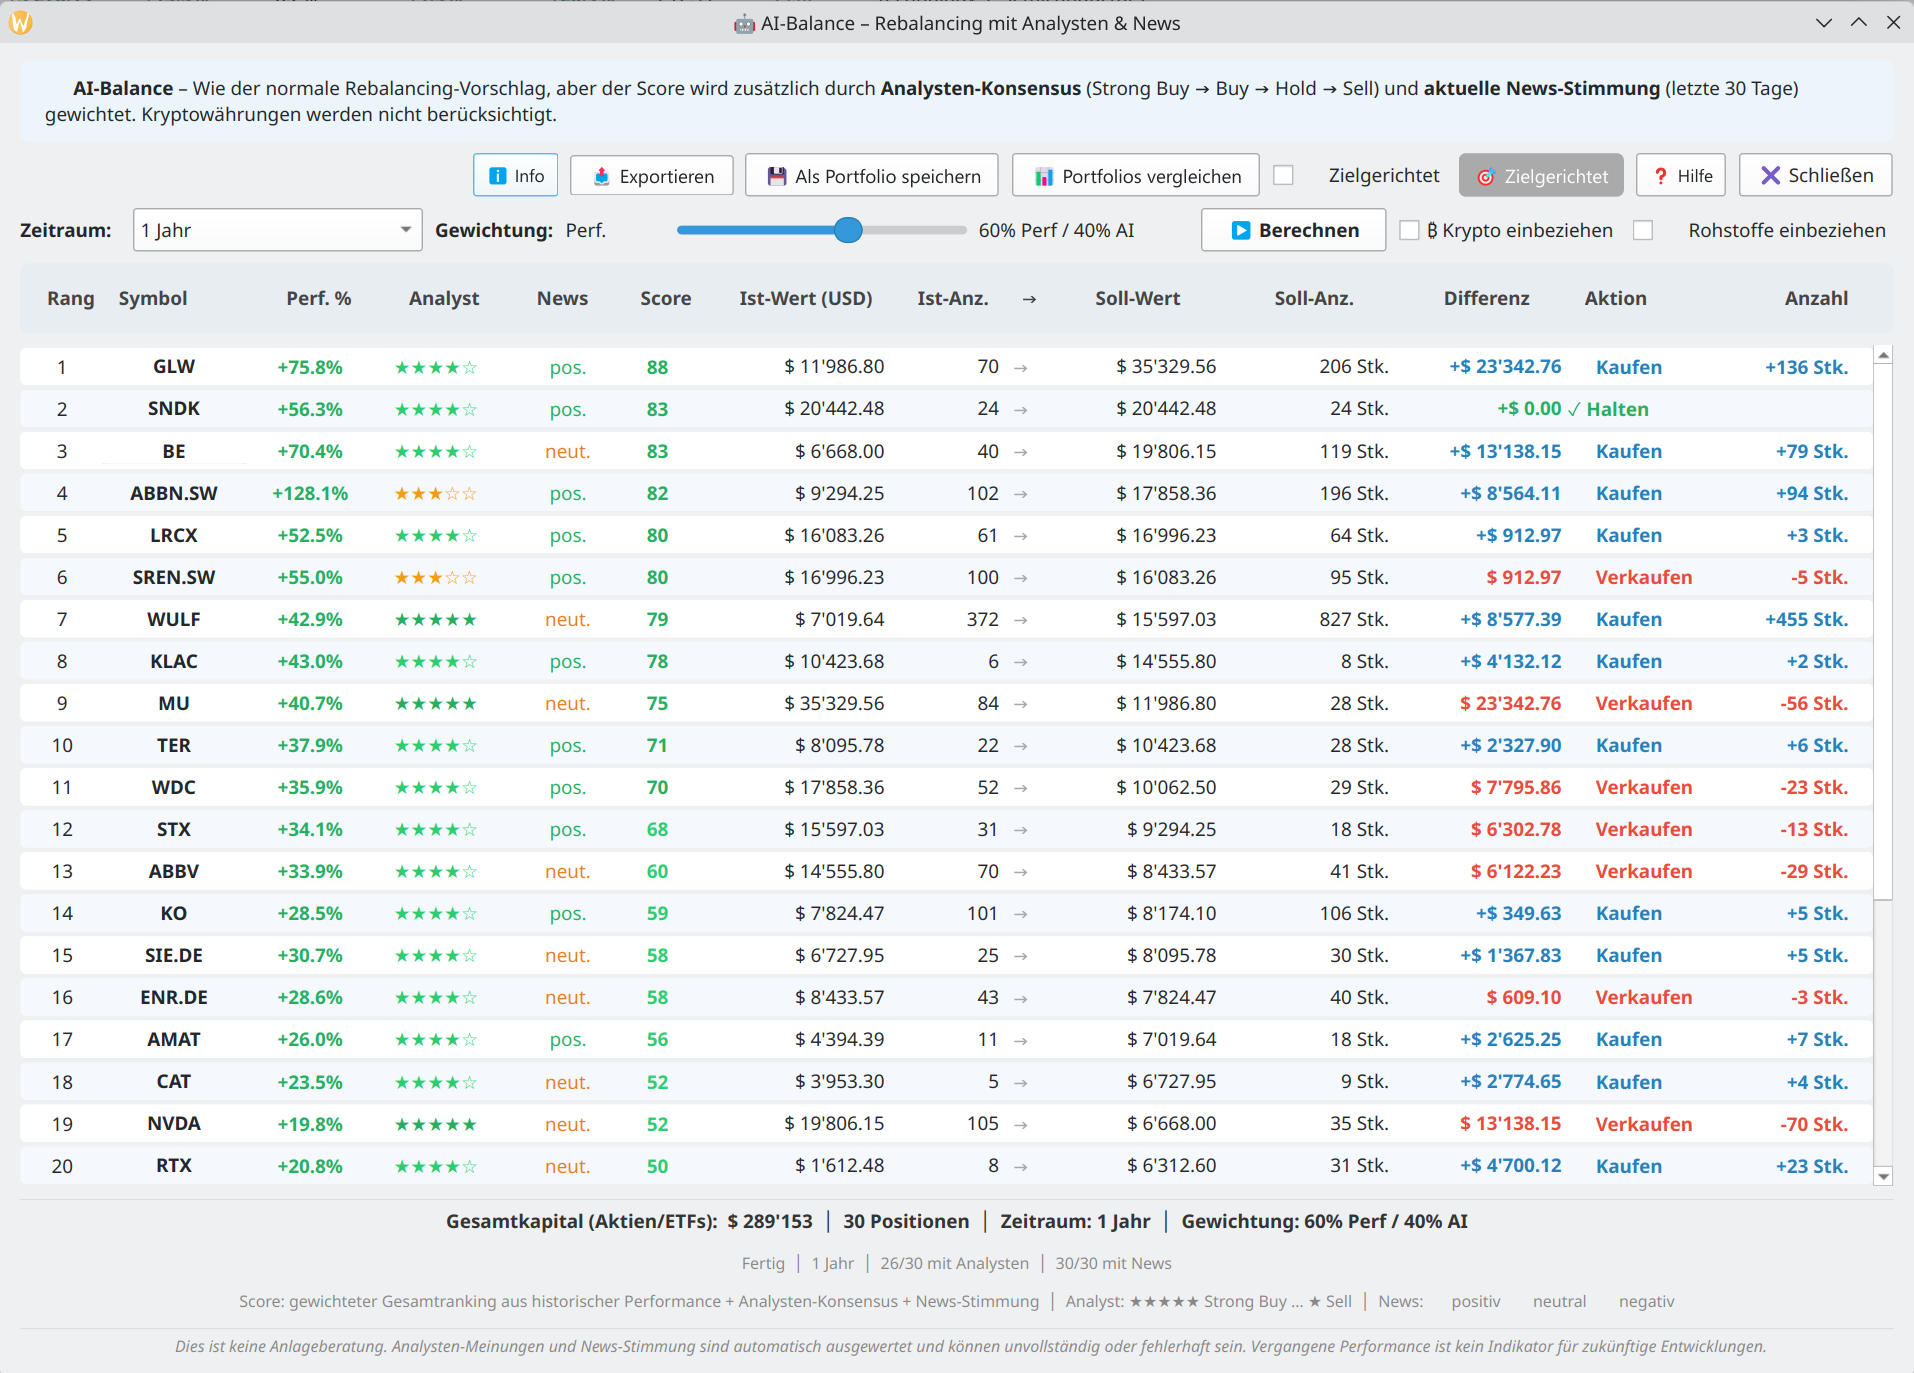The height and width of the screenshot is (1373, 1914).
Task: Export the rebalancing table via Exportieren
Action: (x=652, y=176)
